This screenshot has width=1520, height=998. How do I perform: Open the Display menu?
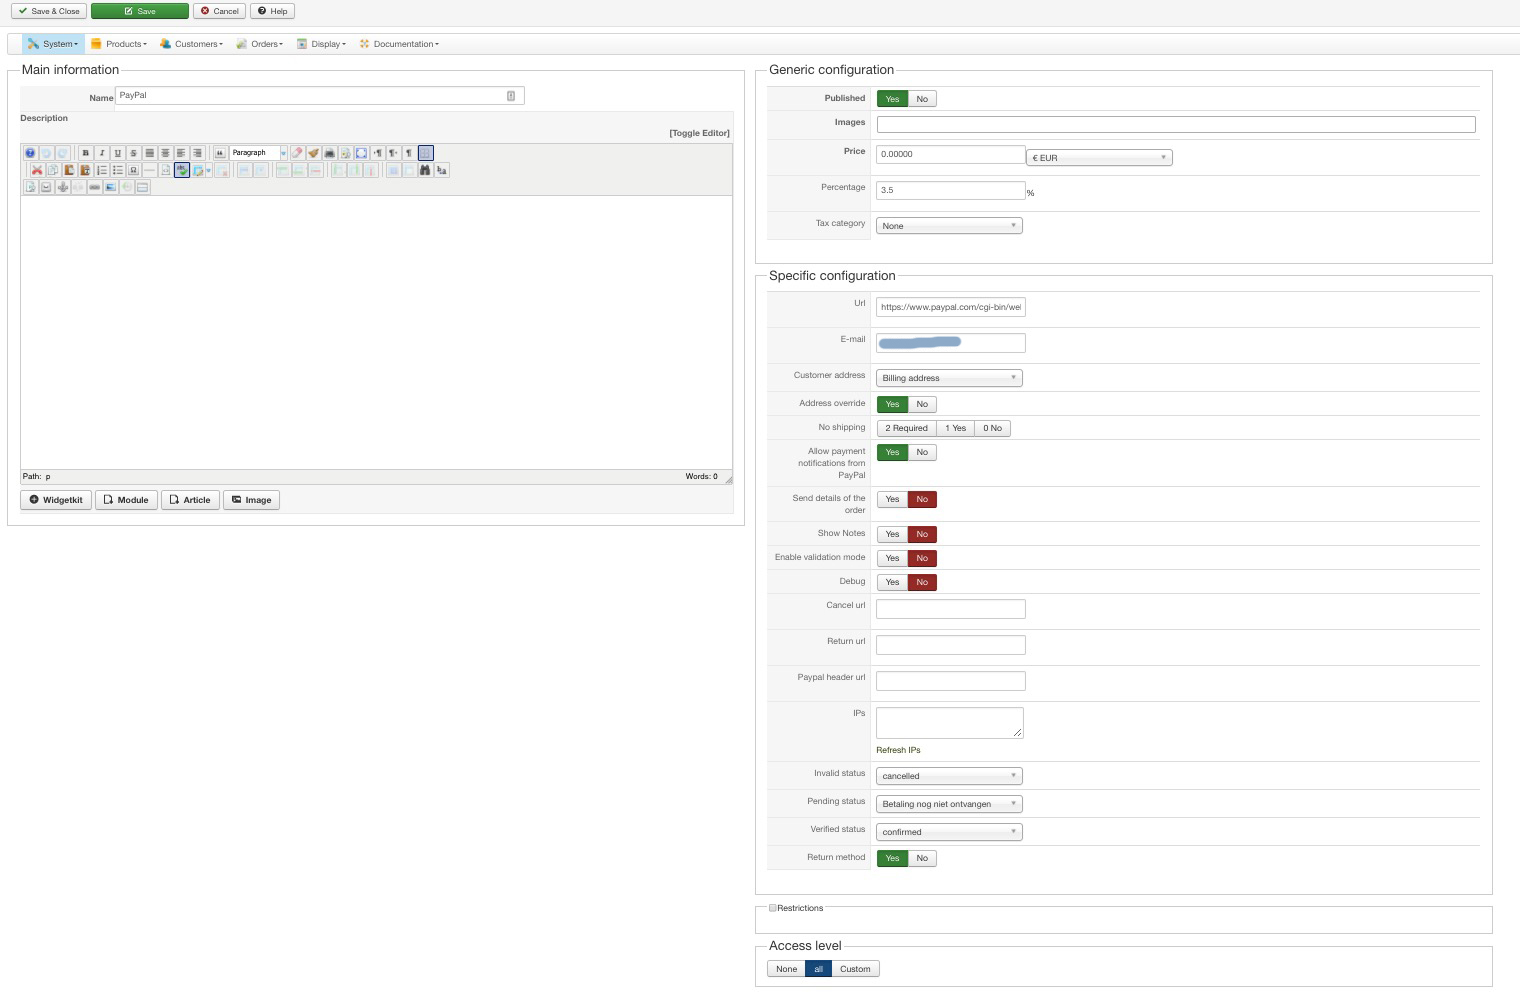click(x=321, y=44)
